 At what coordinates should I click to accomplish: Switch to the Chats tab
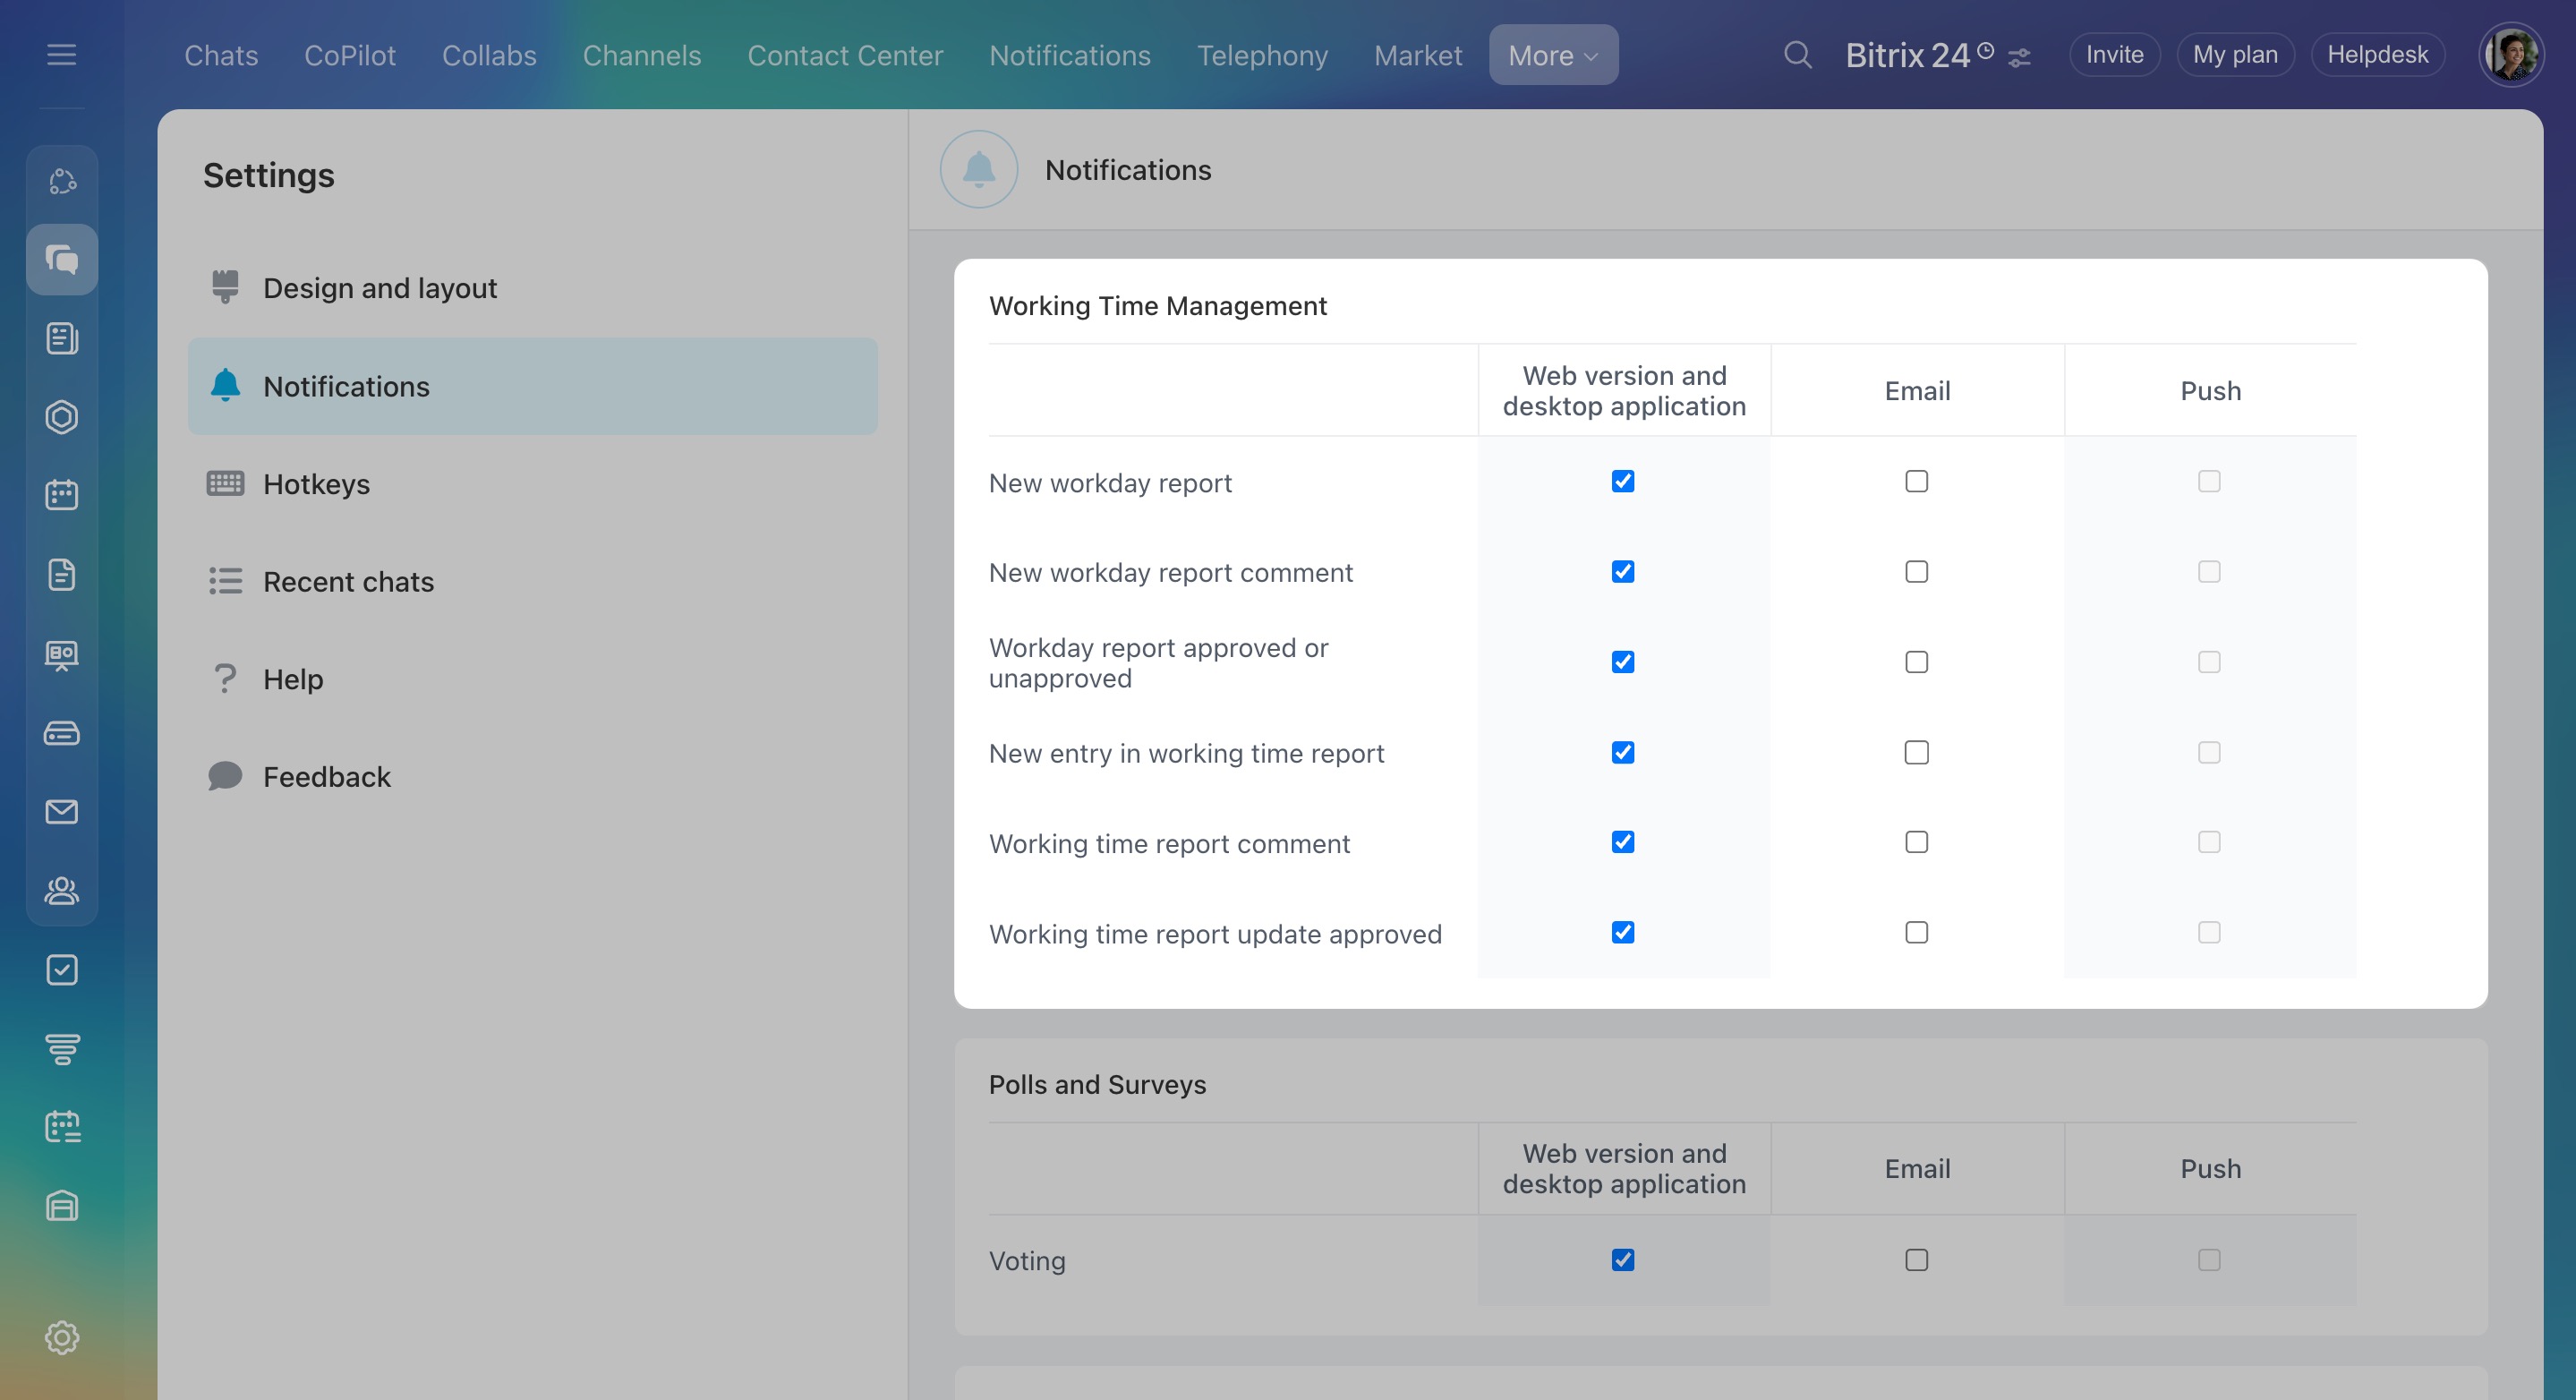click(221, 55)
